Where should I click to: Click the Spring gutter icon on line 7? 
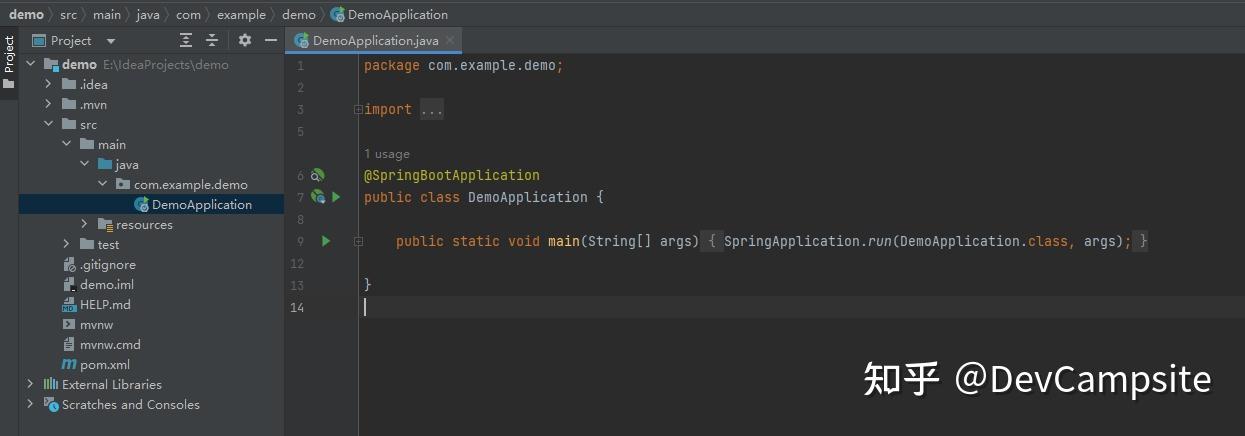pyautogui.click(x=318, y=197)
